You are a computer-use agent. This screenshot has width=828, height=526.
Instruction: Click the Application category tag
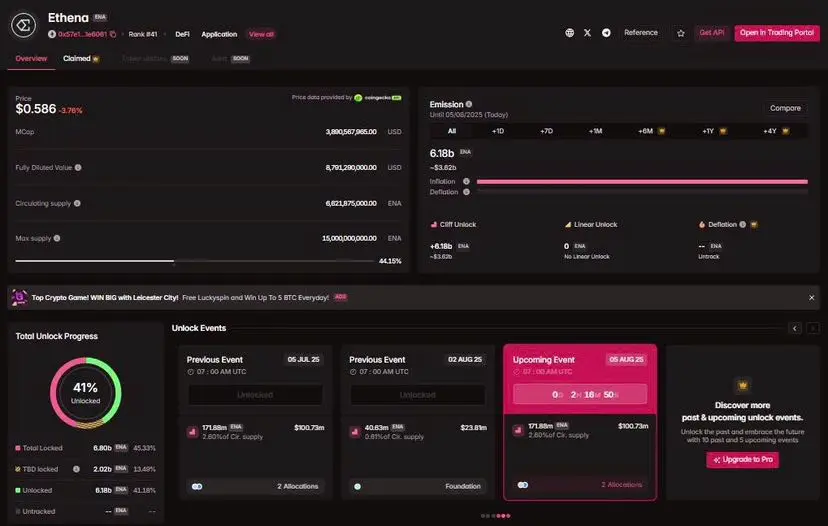(x=219, y=34)
